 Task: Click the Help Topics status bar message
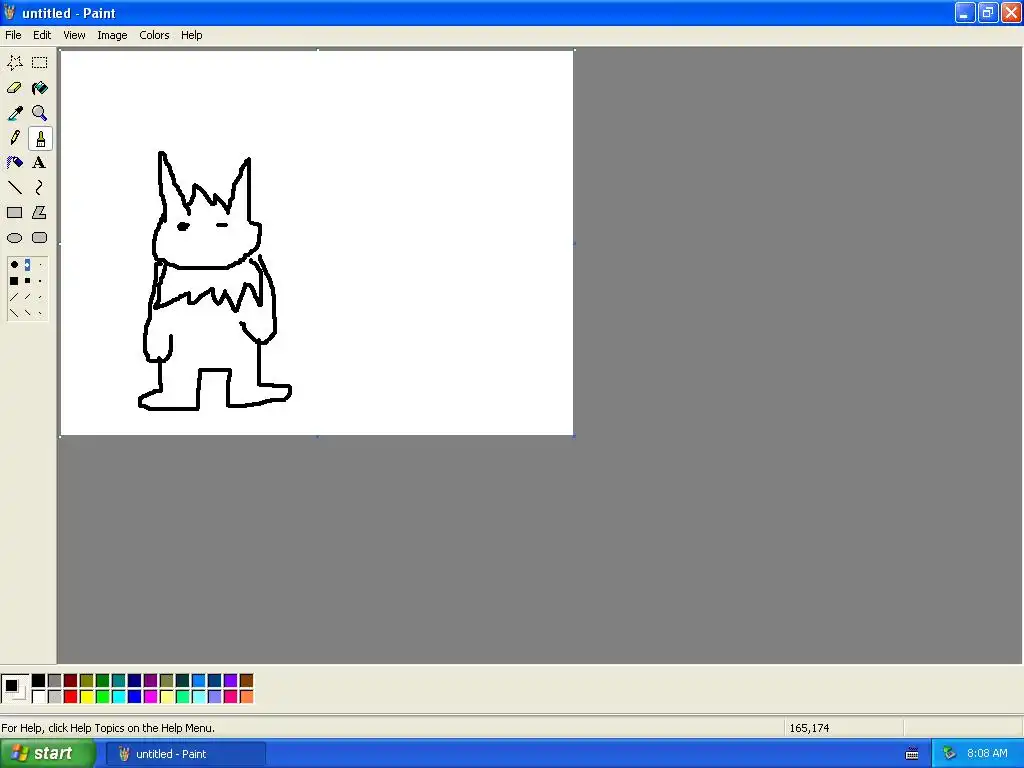click(108, 728)
